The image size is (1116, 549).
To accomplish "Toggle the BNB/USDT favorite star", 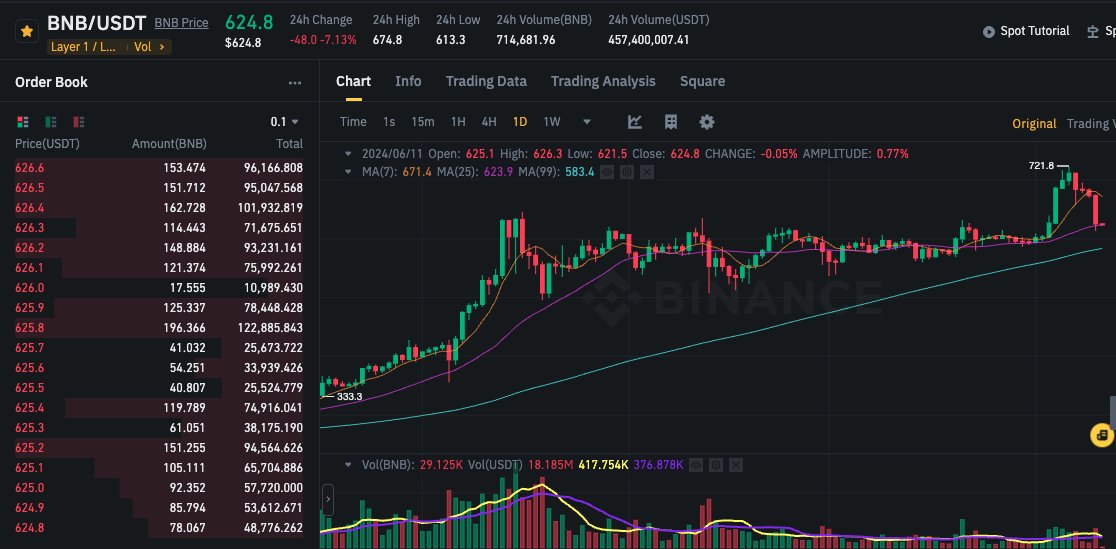I will 27,31.
